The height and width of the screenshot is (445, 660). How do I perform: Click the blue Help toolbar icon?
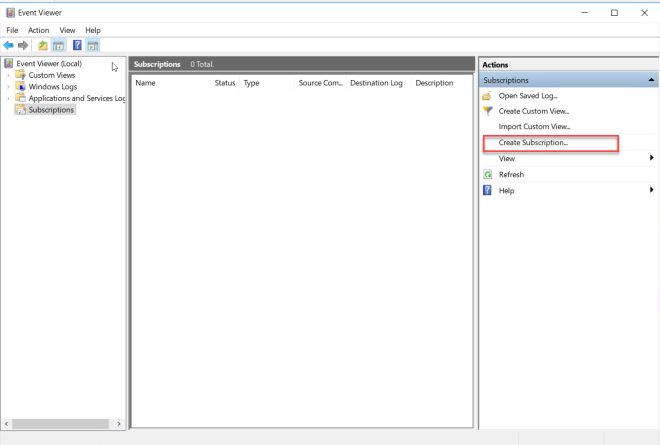click(x=77, y=45)
